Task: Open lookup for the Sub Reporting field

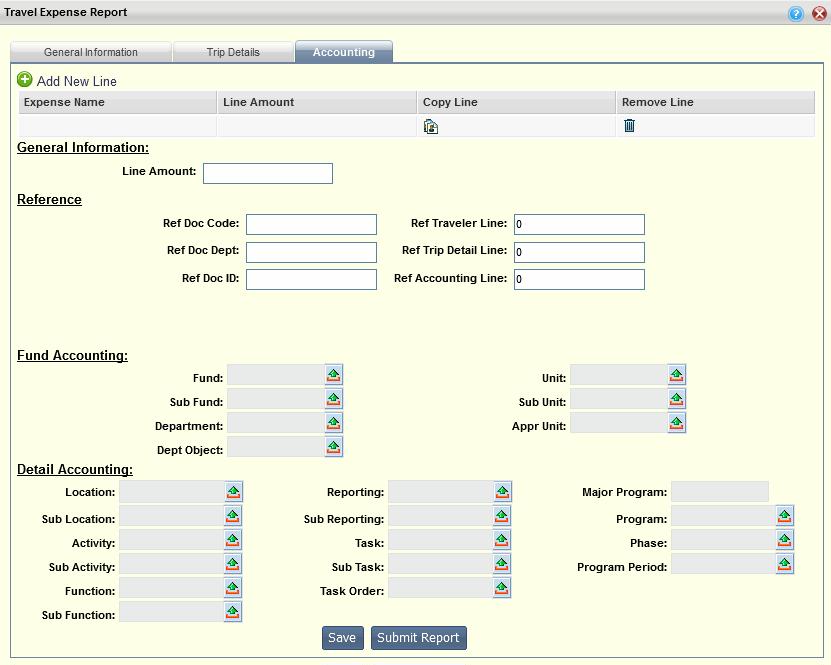Action: pos(502,516)
